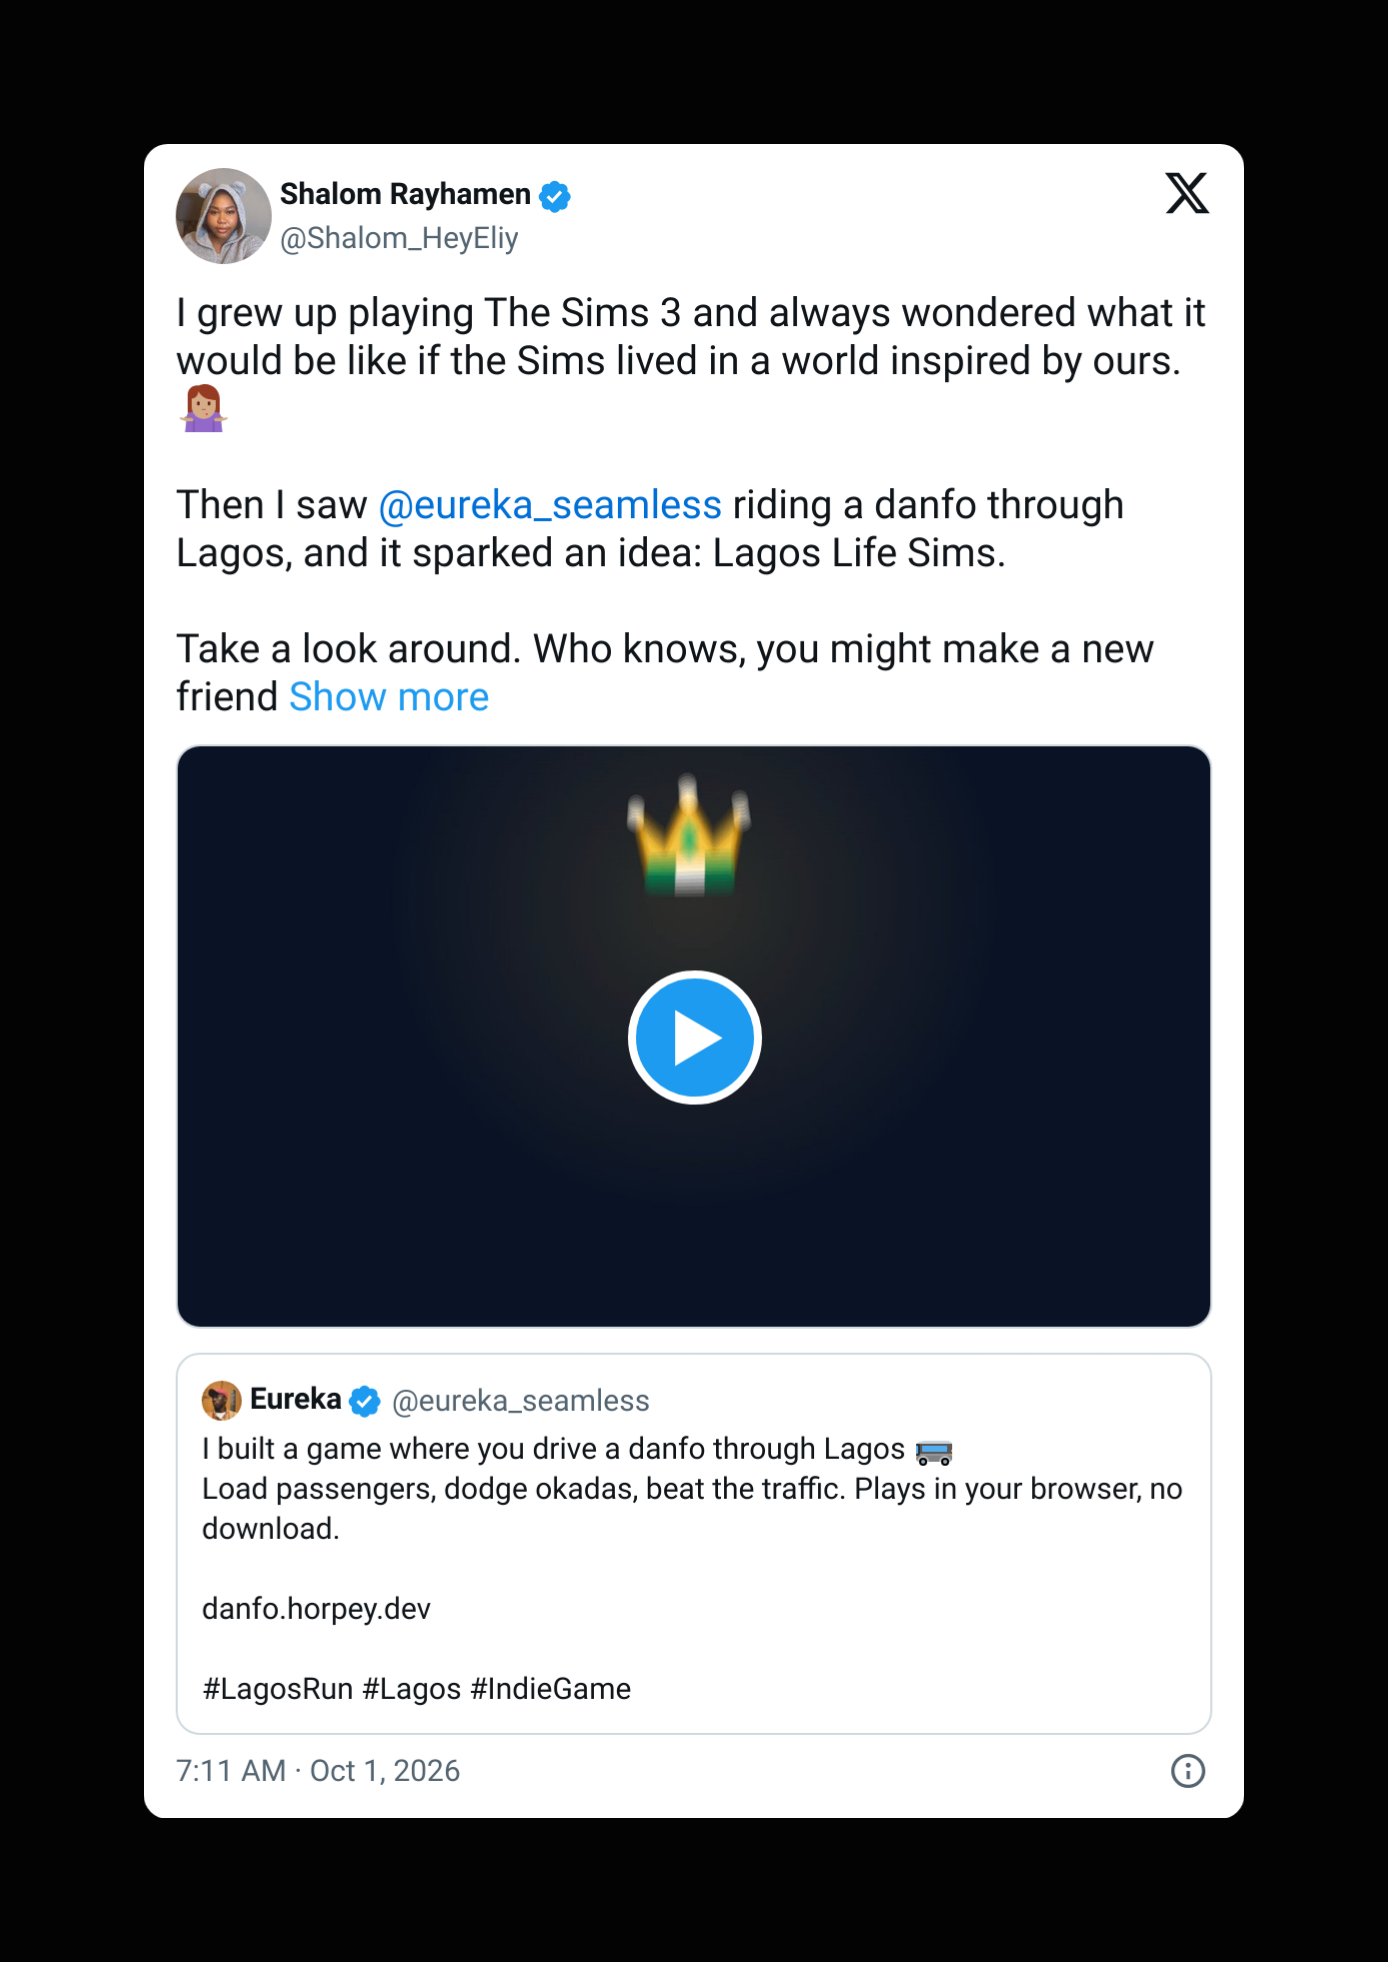Viewport: 1388px width, 1962px height.
Task: Click the #IndieGame hashtag
Action: [x=551, y=1689]
